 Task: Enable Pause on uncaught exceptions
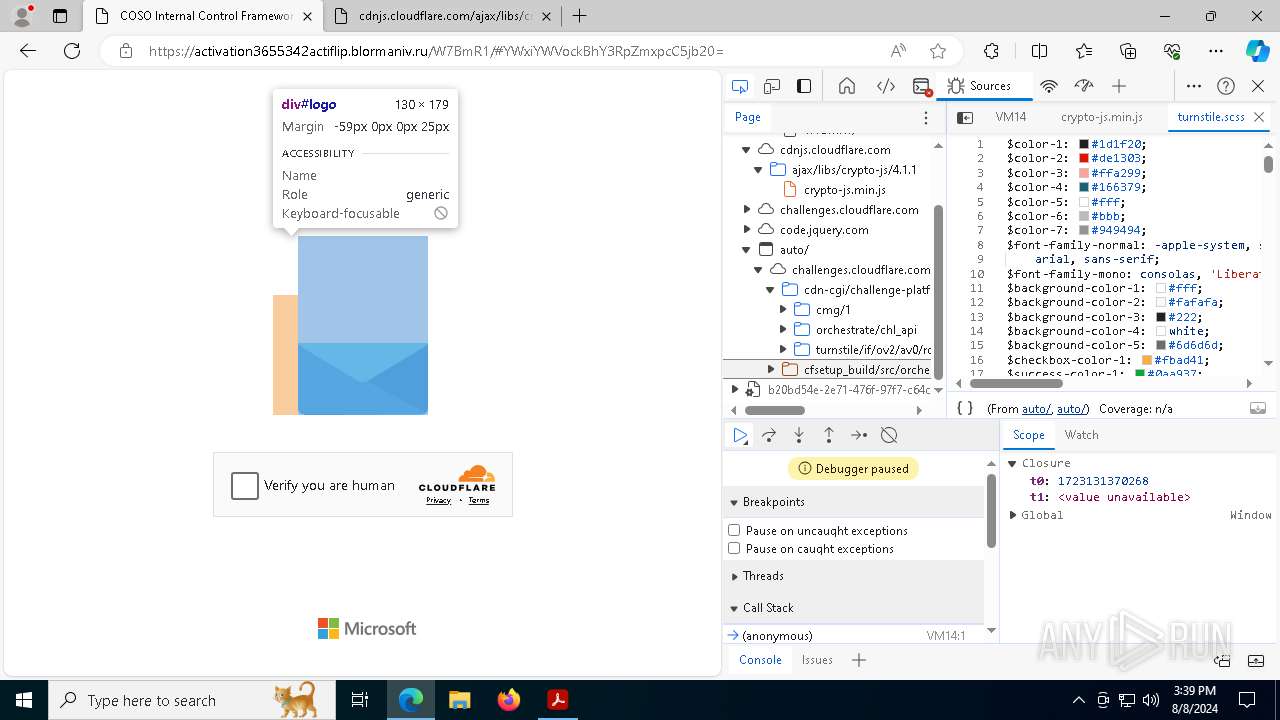734,530
